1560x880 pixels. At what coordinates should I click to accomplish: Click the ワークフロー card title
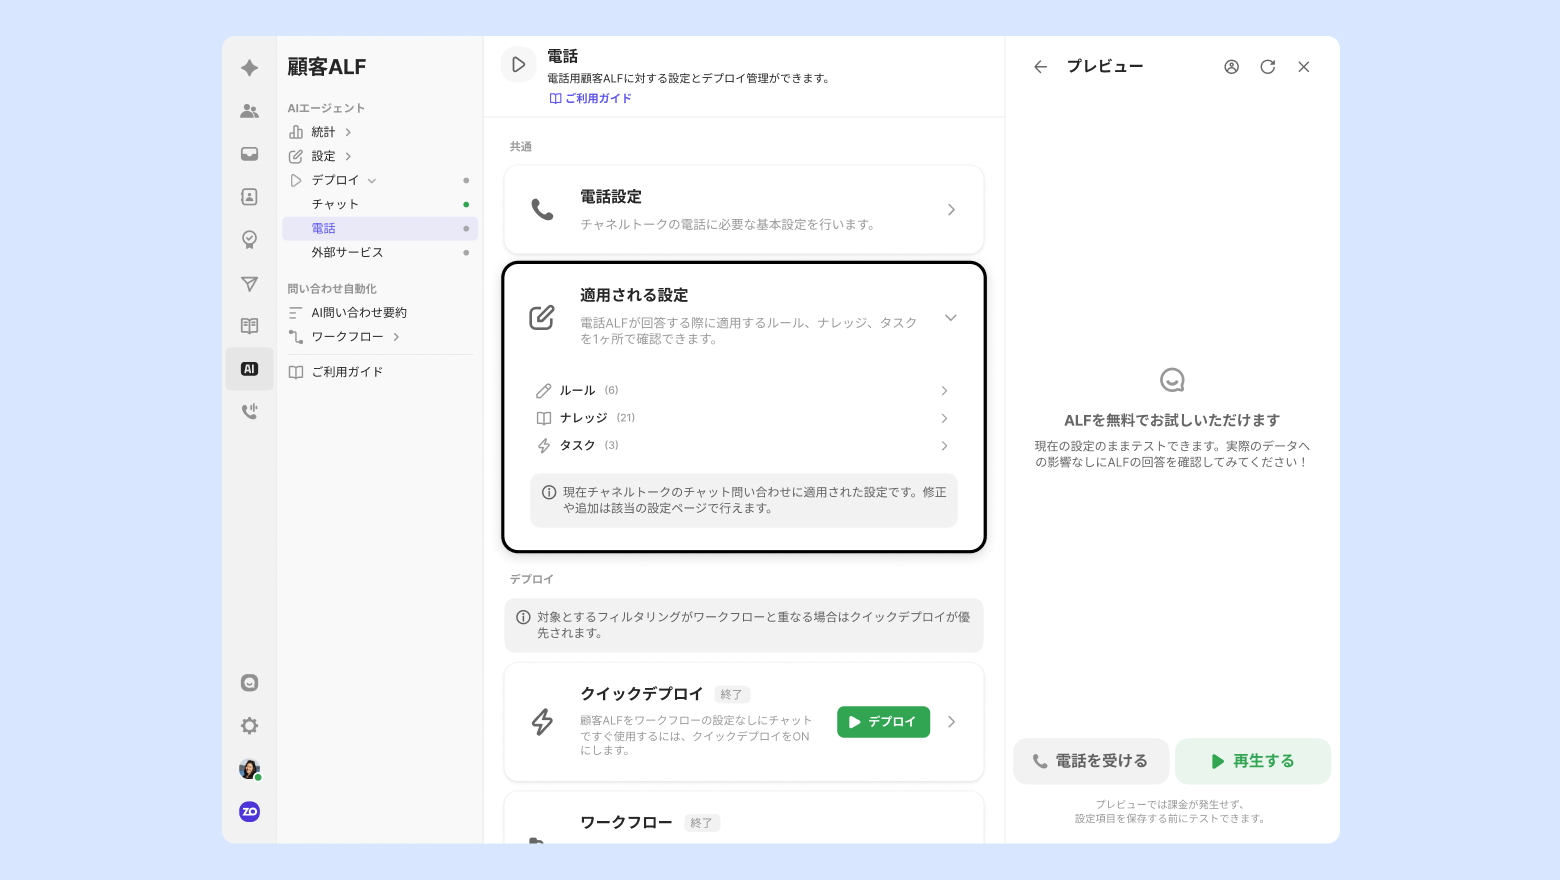[626, 822]
